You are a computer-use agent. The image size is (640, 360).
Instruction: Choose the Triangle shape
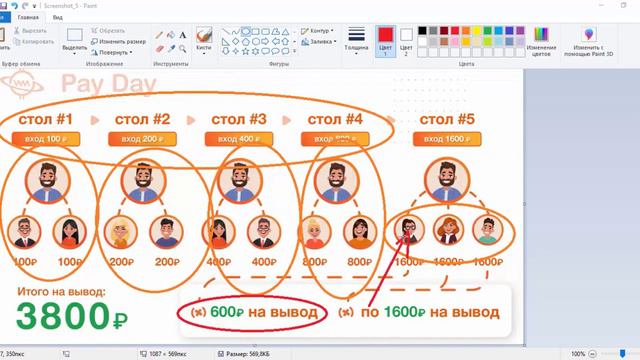click(x=285, y=32)
